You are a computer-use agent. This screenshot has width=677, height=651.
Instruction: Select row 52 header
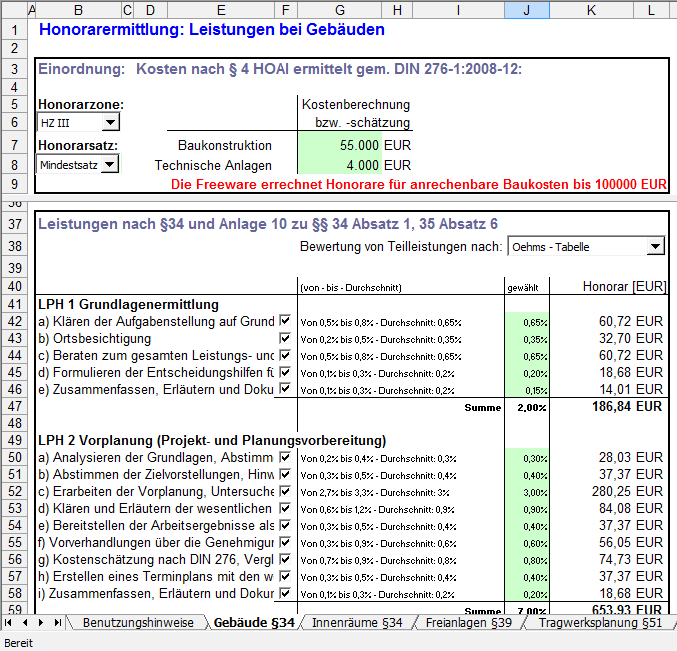click(x=14, y=491)
